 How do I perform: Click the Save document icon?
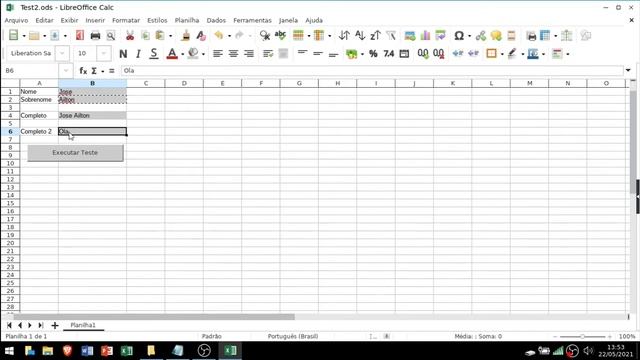tap(54, 36)
